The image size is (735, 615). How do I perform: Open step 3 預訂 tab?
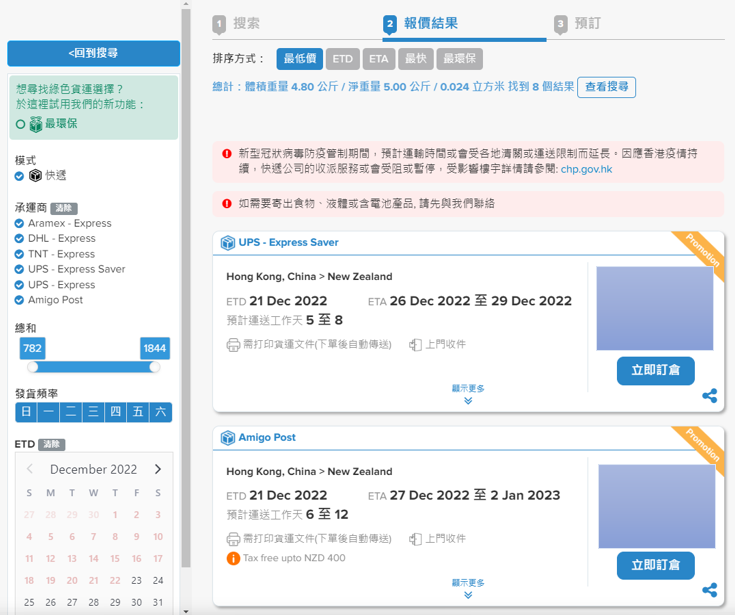tap(578, 24)
